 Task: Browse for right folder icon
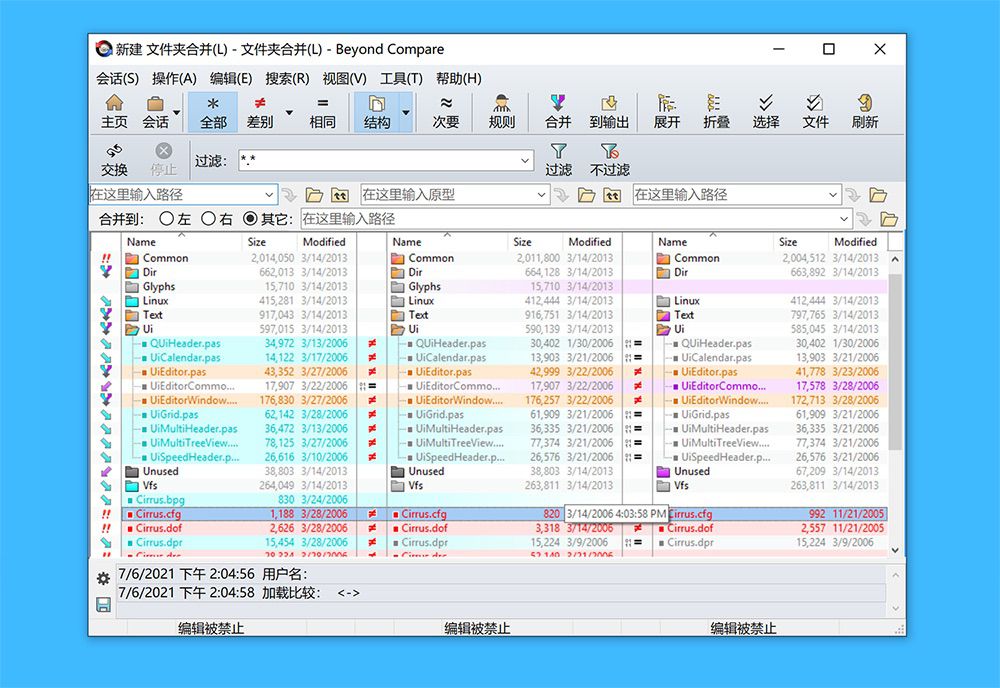coord(878,194)
